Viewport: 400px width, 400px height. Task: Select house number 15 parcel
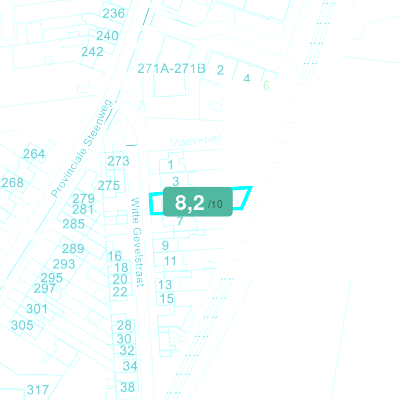click(x=166, y=299)
